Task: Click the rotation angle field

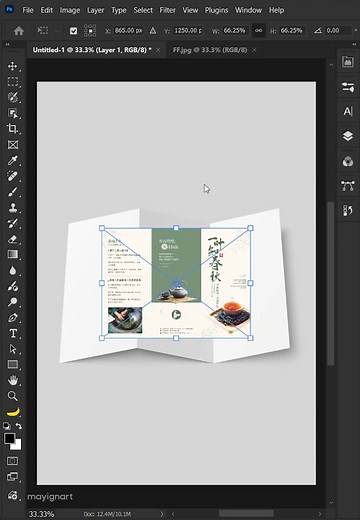Action: [338, 31]
